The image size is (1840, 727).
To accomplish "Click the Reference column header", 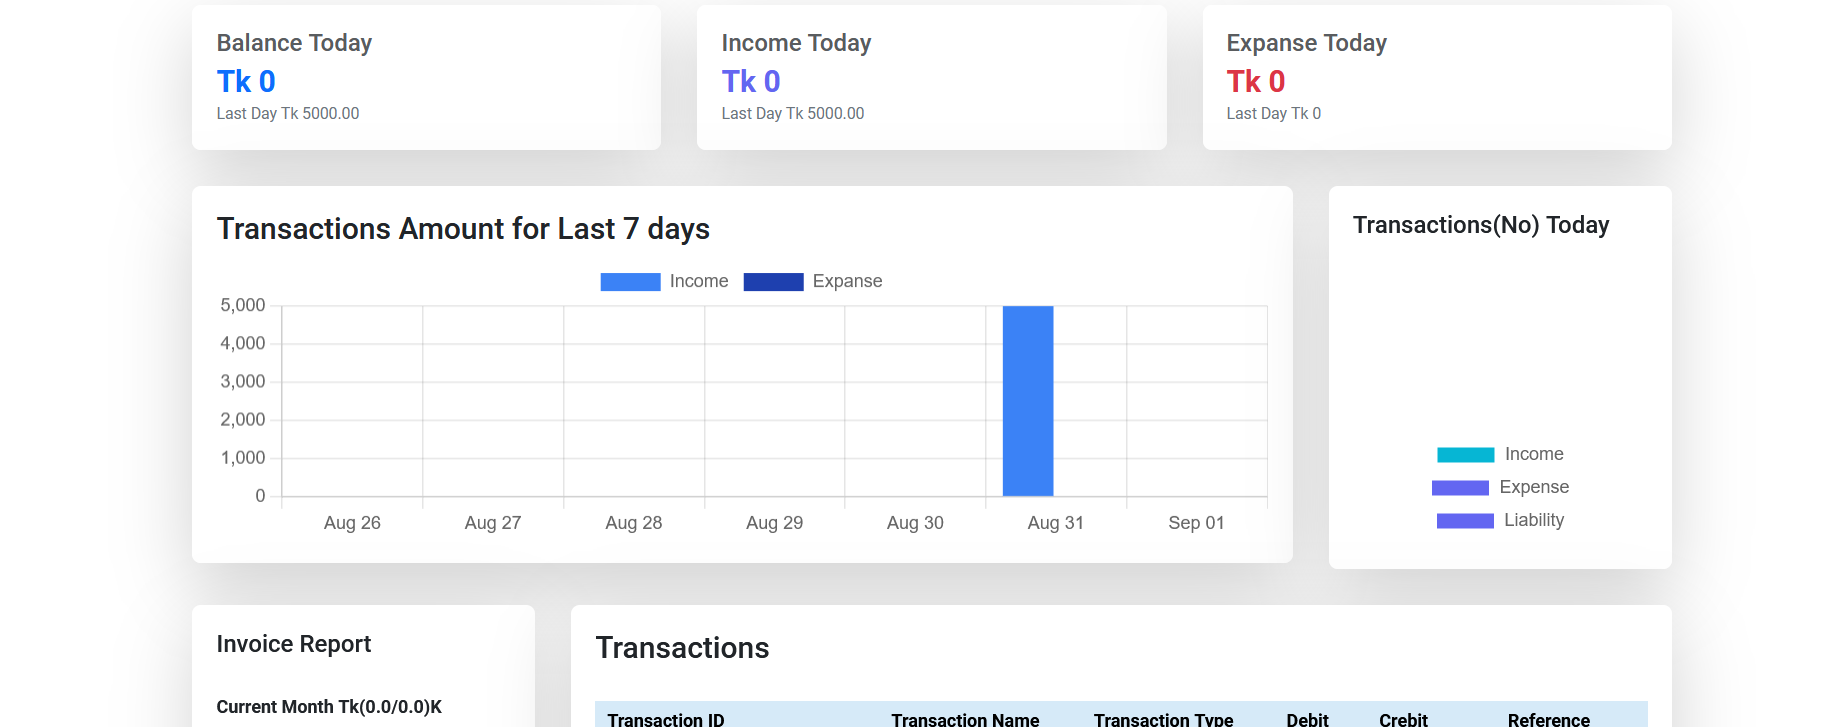I will (1548, 719).
